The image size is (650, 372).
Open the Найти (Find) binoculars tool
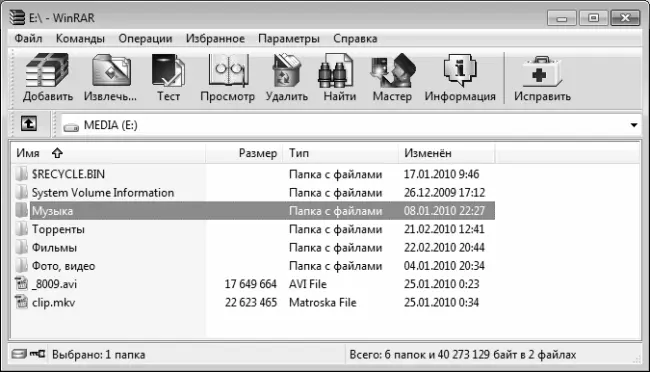pyautogui.click(x=335, y=71)
